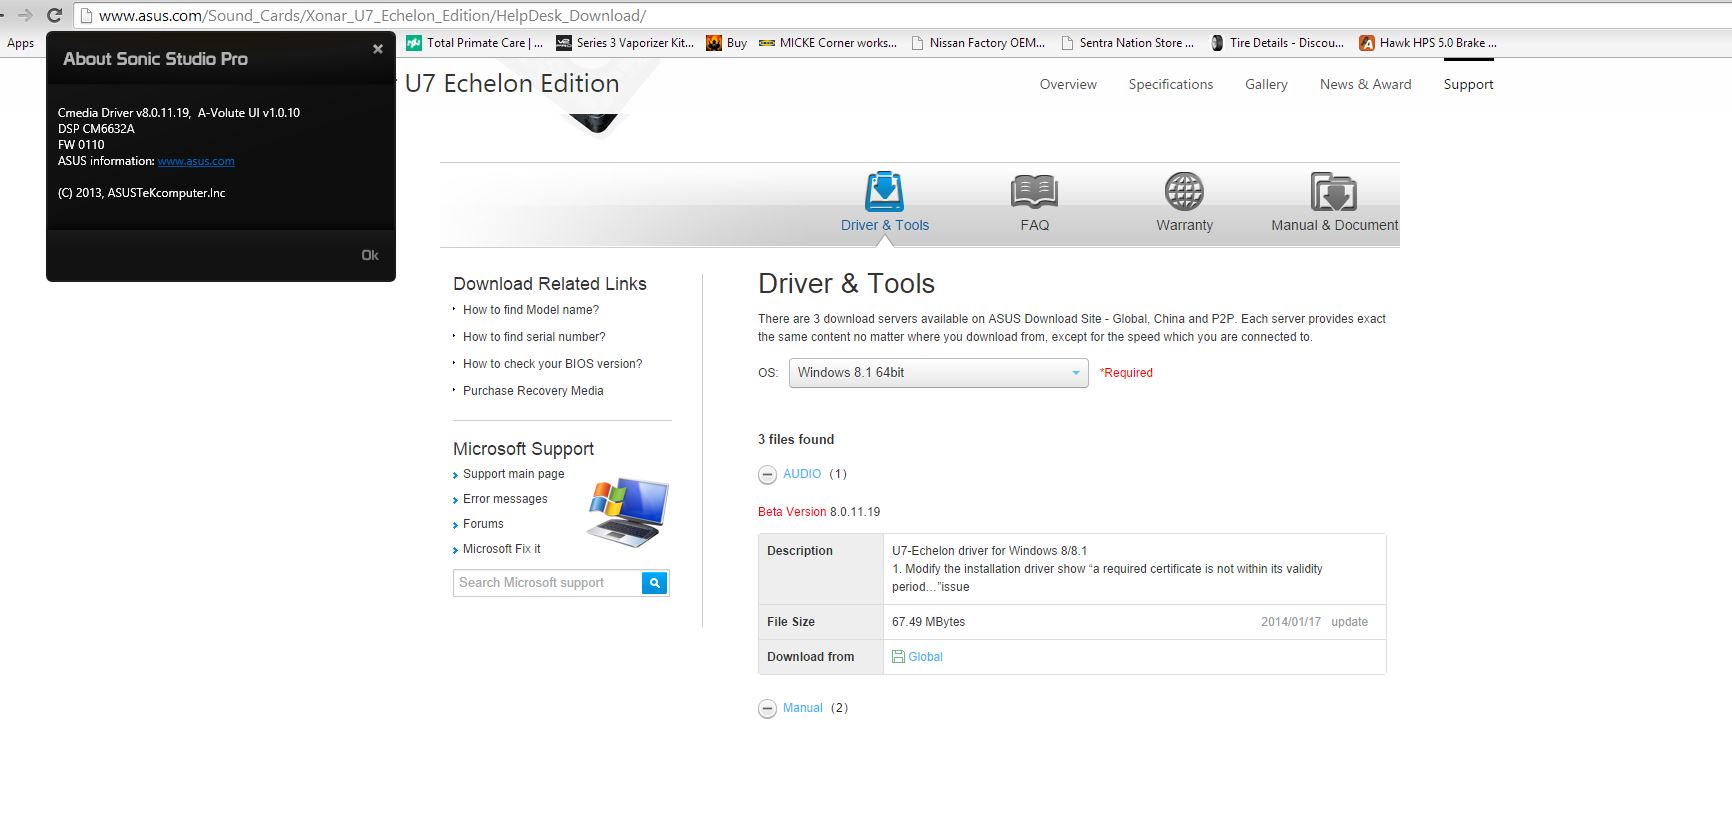Download from the Global server link

[x=925, y=657]
